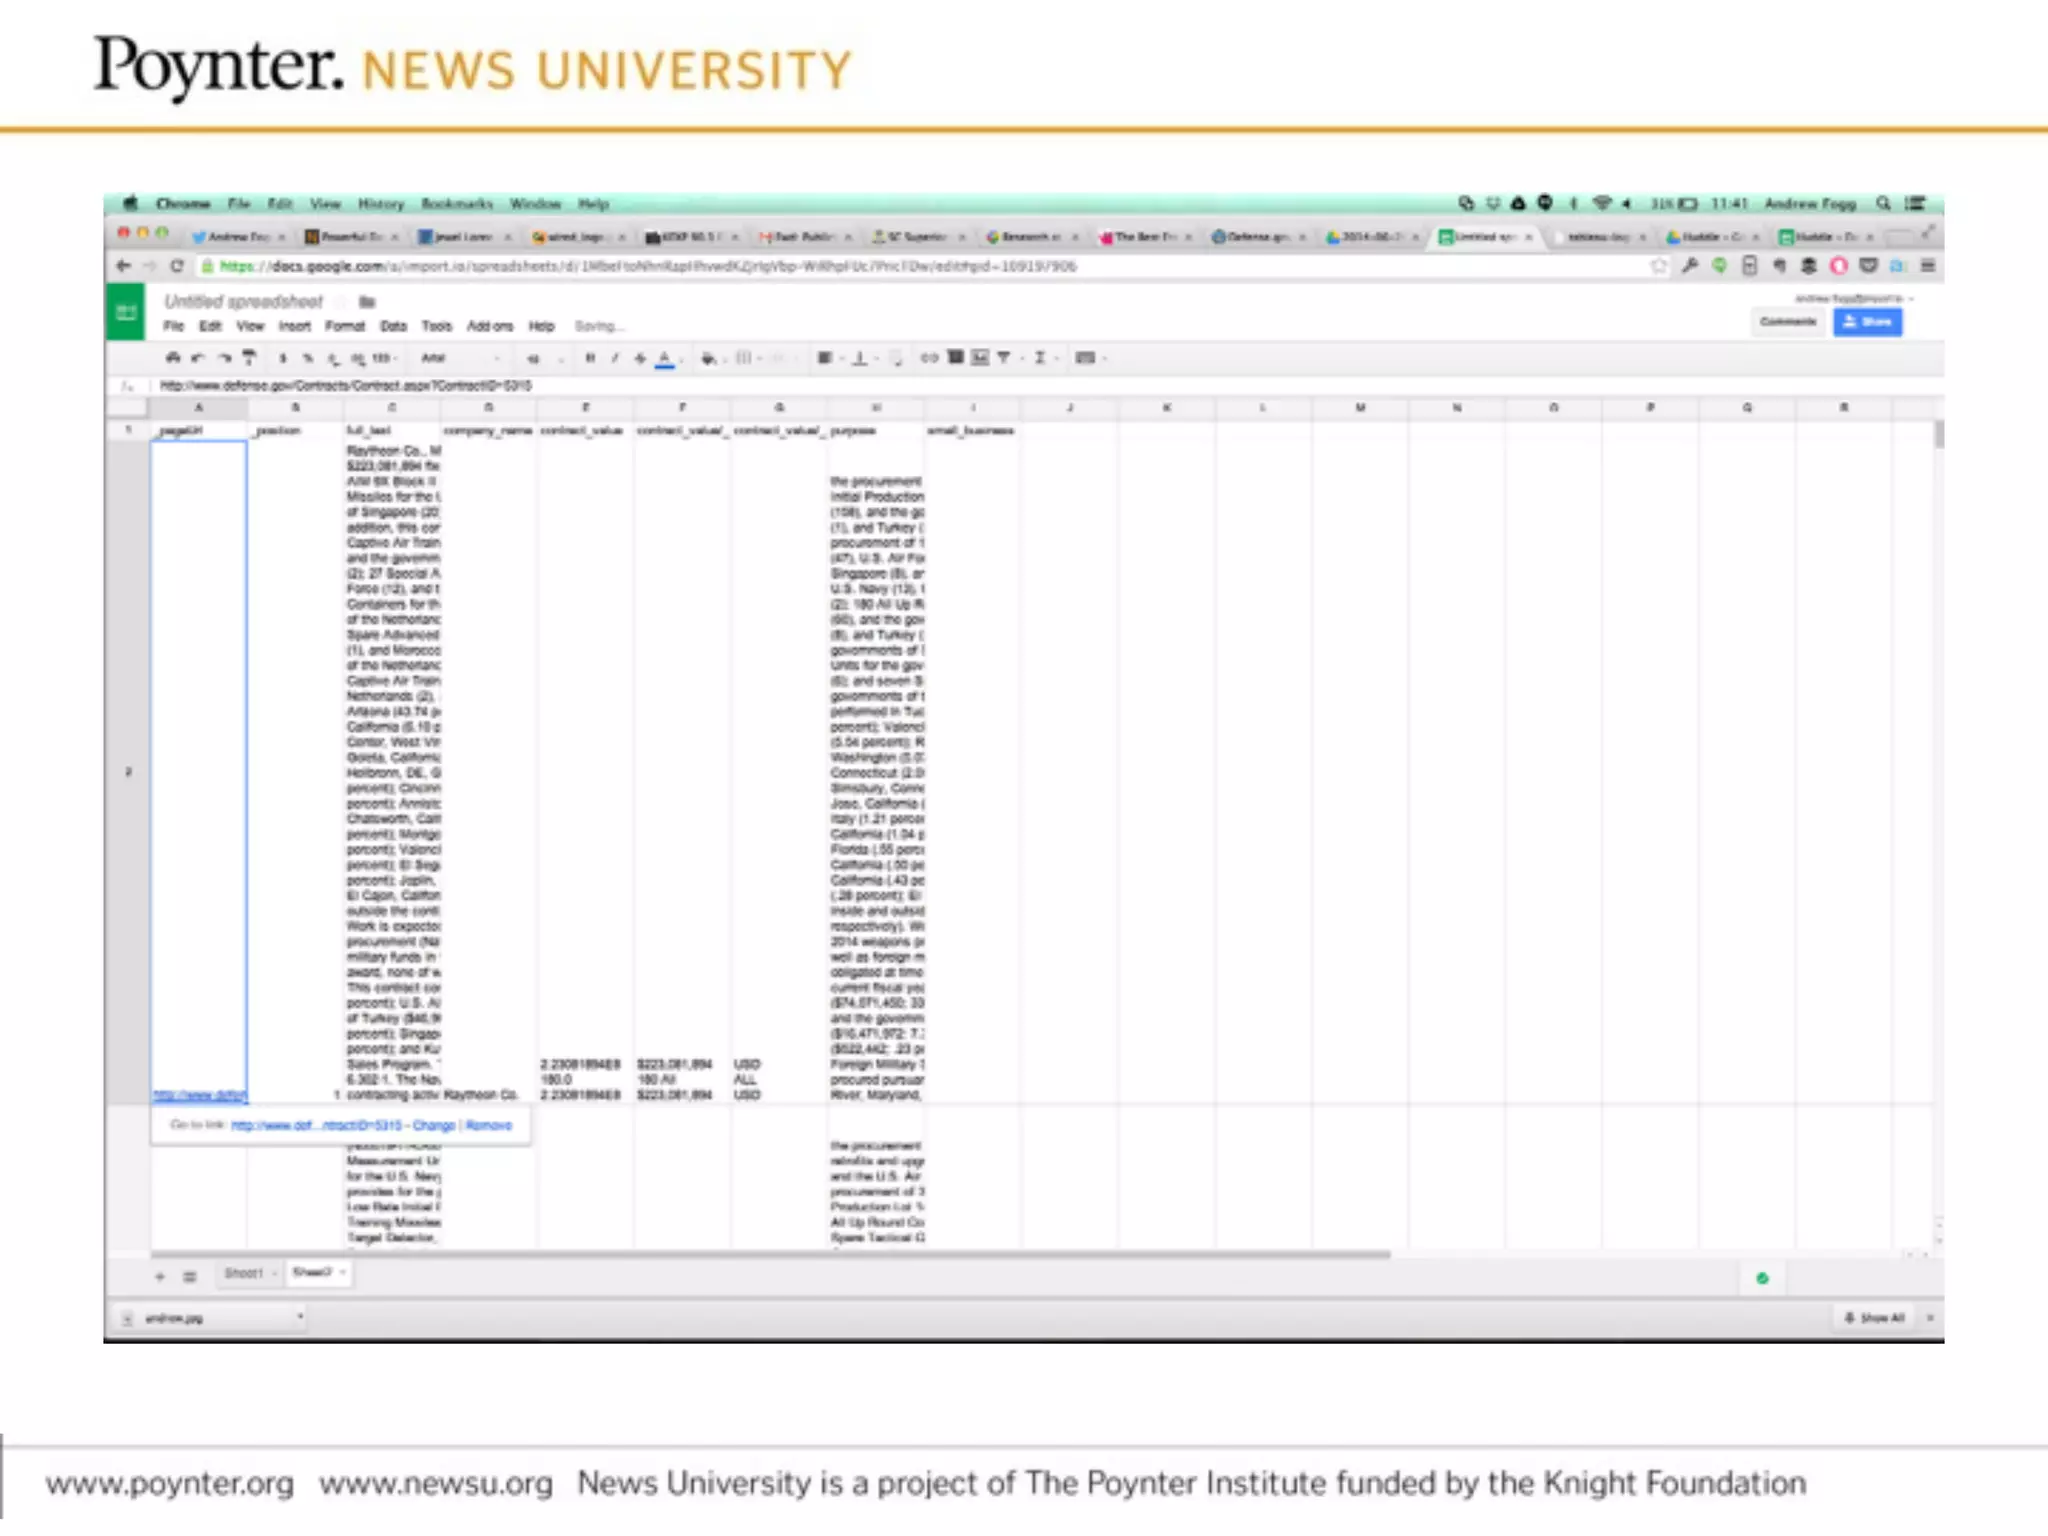Toggle italic formatting
Image resolution: width=2048 pixels, height=1536 pixels.
615,358
